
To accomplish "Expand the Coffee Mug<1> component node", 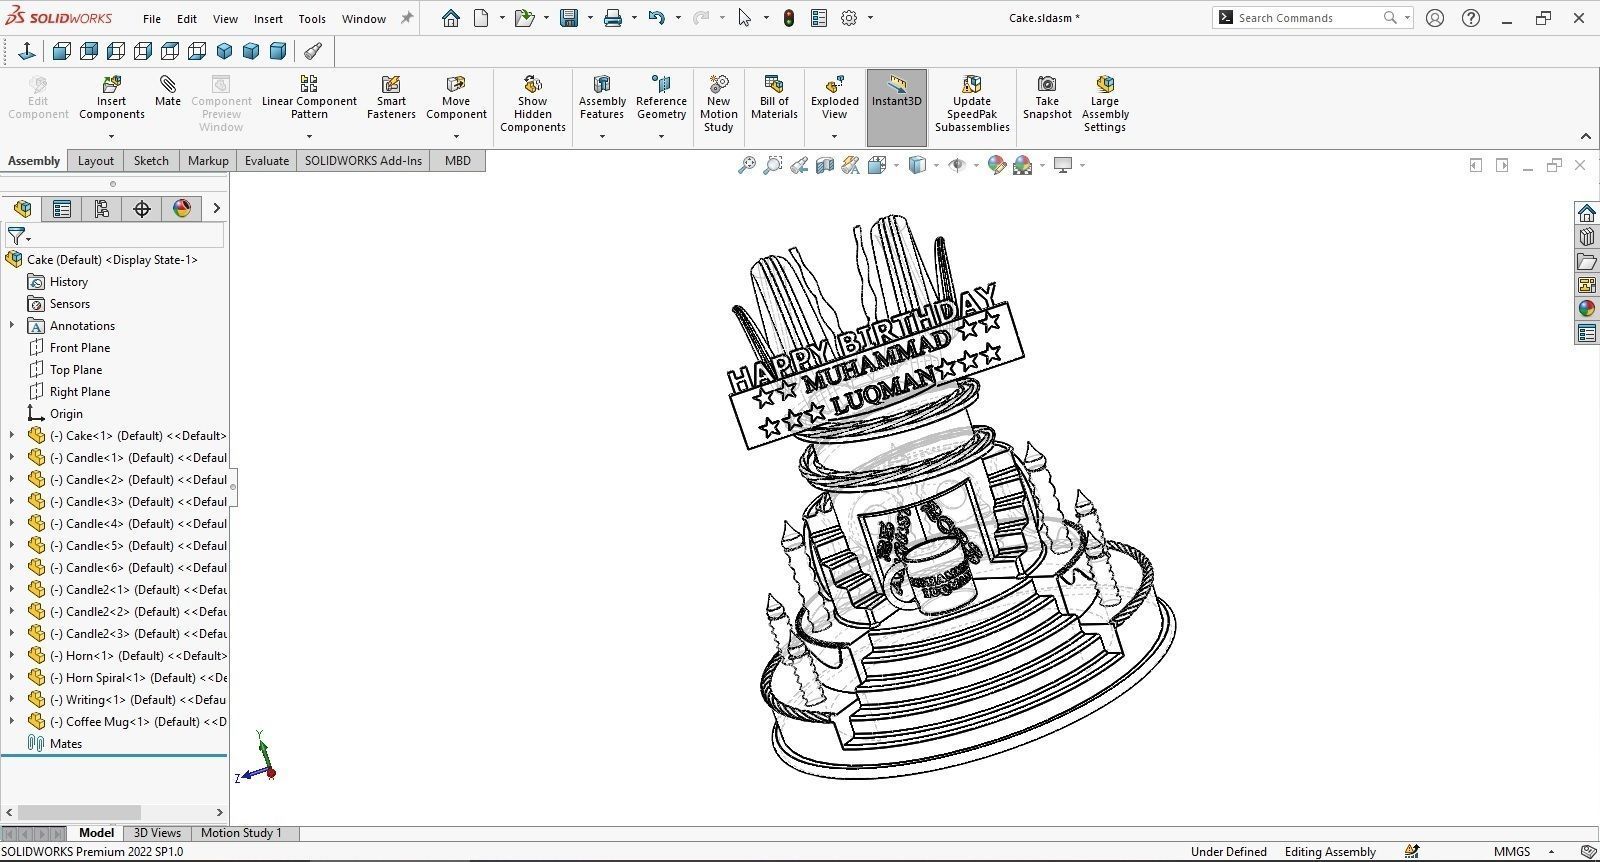I will tap(12, 721).
